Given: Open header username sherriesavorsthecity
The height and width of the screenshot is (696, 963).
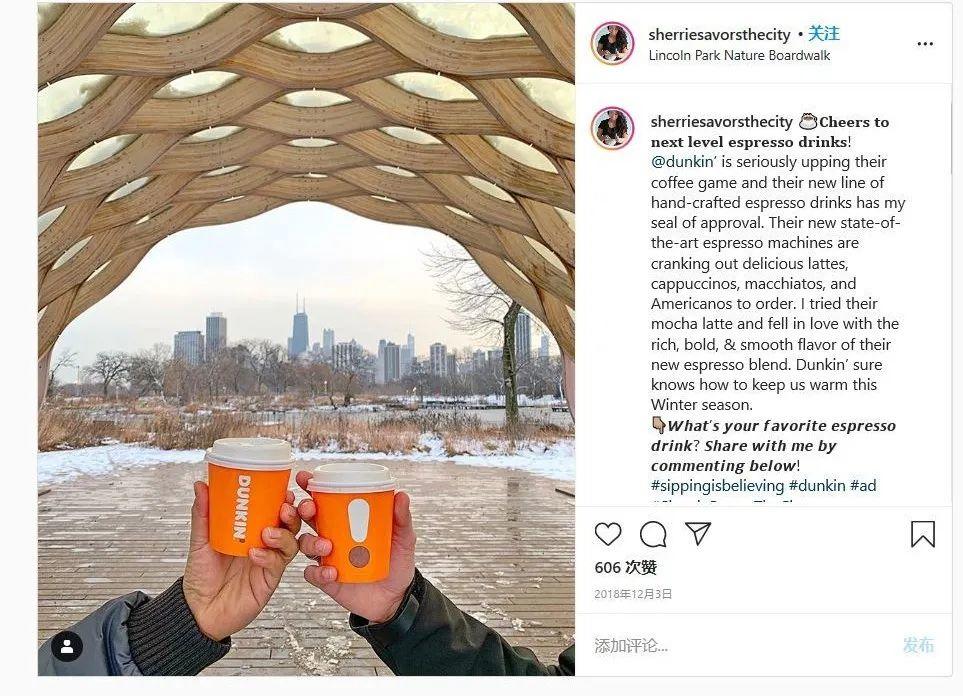Looking at the screenshot, I should (x=719, y=34).
